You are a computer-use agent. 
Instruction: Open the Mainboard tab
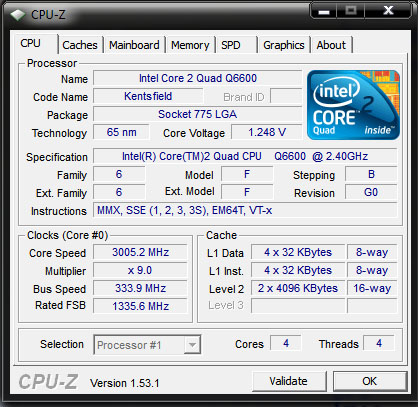point(134,45)
